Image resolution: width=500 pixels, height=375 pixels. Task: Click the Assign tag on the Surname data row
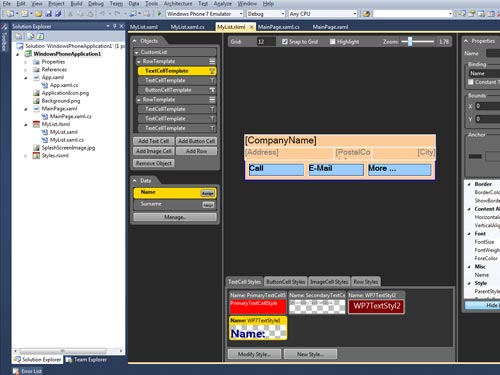click(x=208, y=205)
